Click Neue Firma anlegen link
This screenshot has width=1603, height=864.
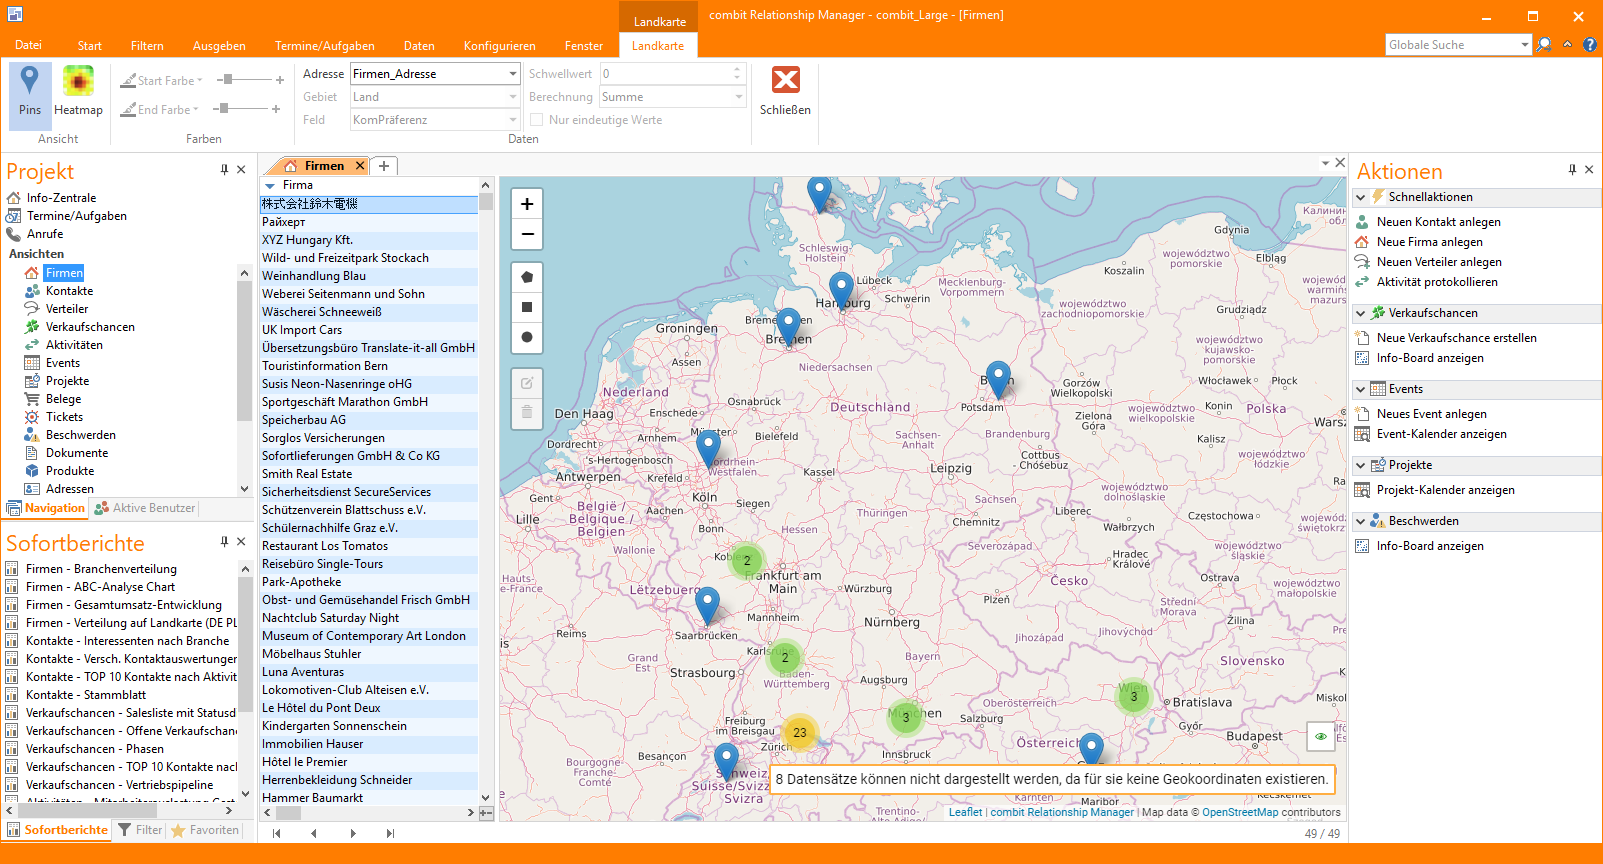[1429, 242]
